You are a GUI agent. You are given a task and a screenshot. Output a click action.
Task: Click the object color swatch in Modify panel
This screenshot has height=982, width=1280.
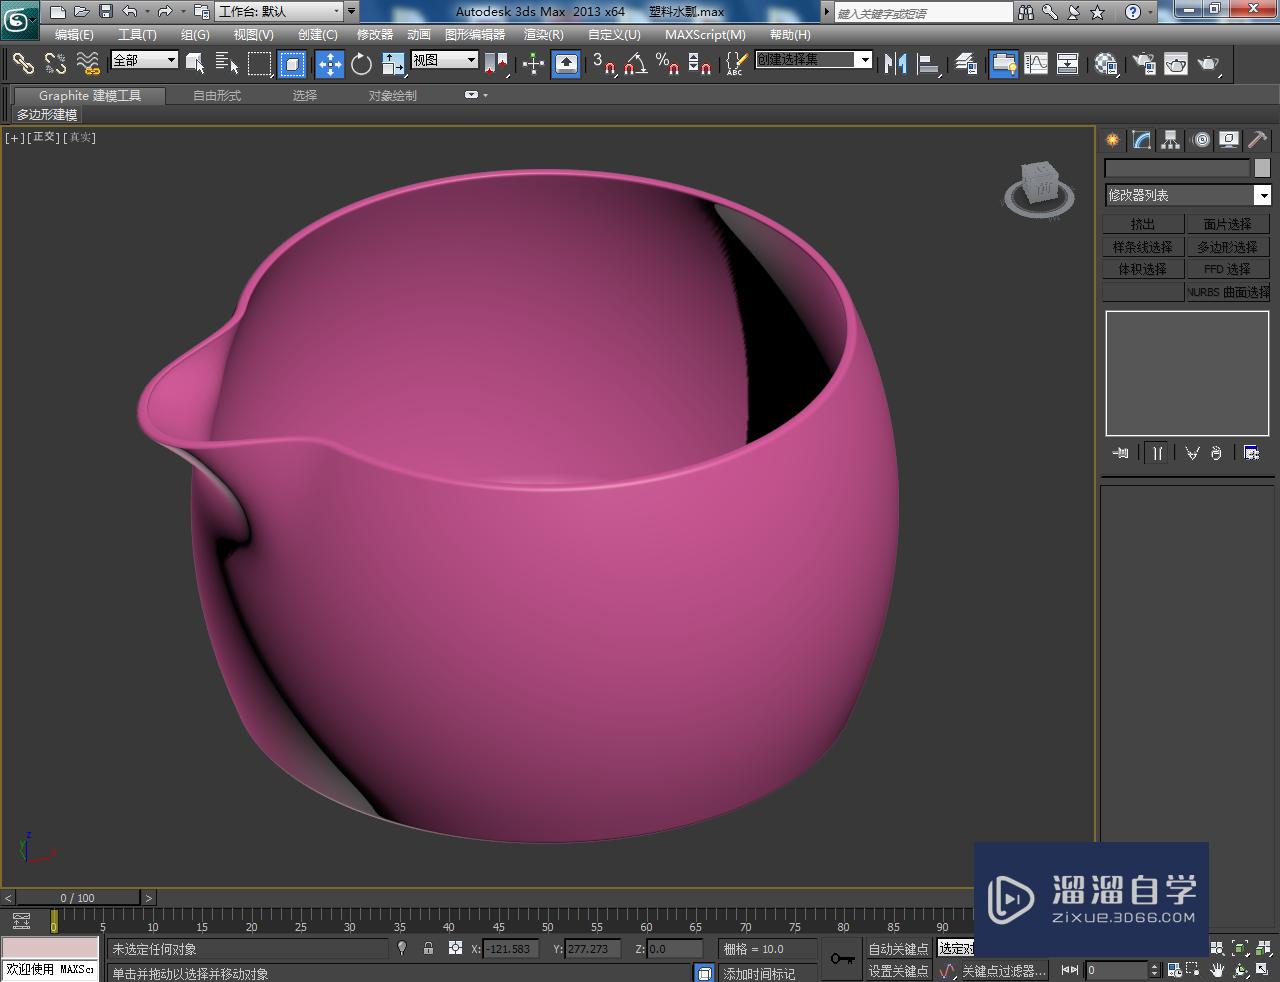click(1262, 168)
